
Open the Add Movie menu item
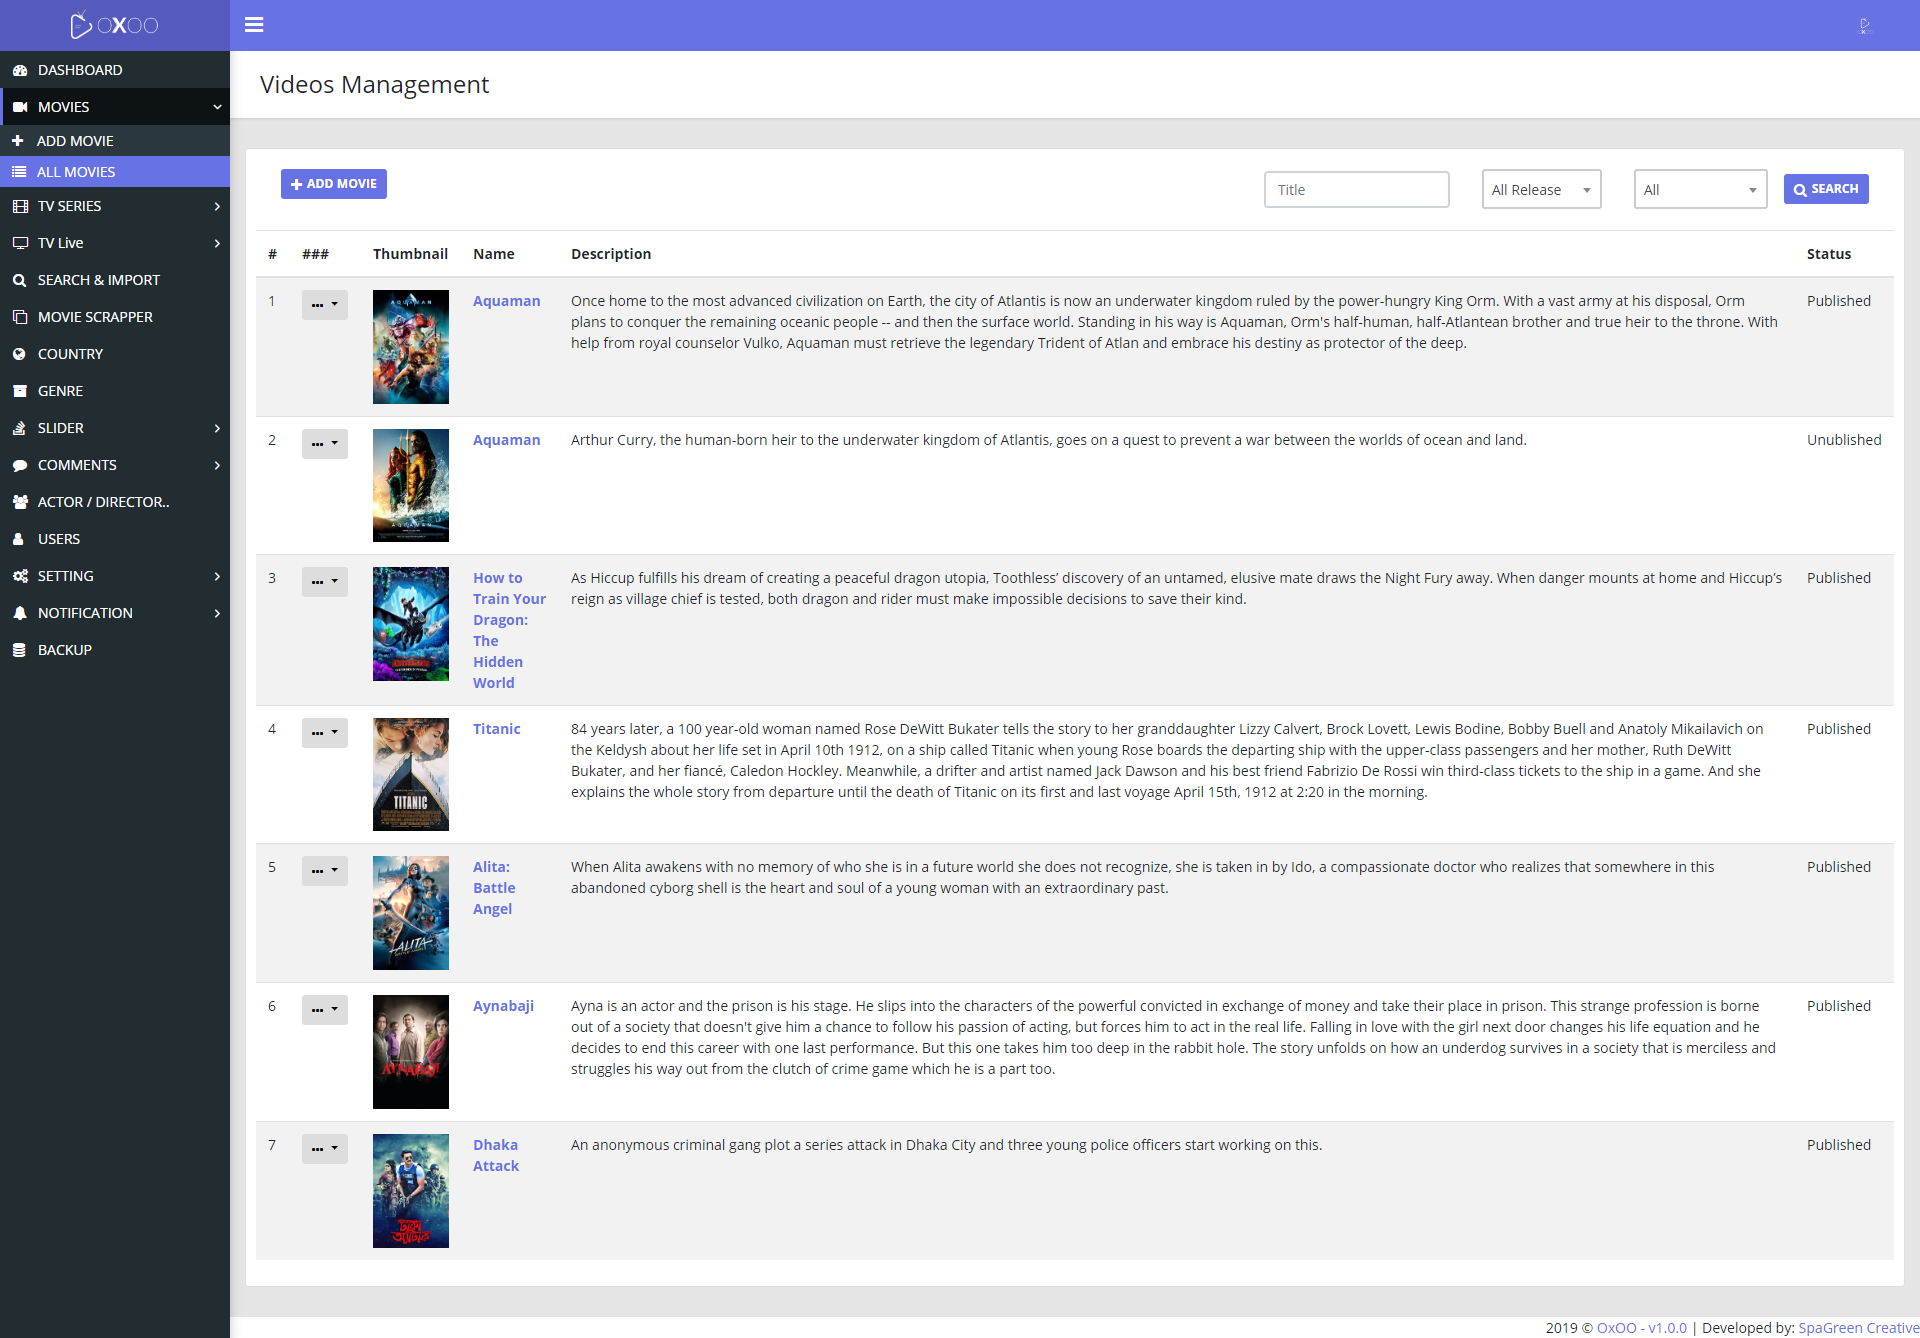pyautogui.click(x=74, y=140)
